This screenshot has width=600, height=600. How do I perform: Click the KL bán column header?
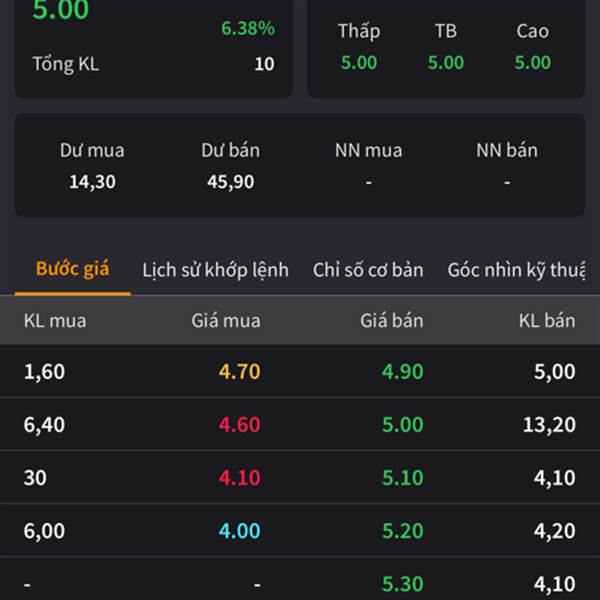(x=546, y=321)
